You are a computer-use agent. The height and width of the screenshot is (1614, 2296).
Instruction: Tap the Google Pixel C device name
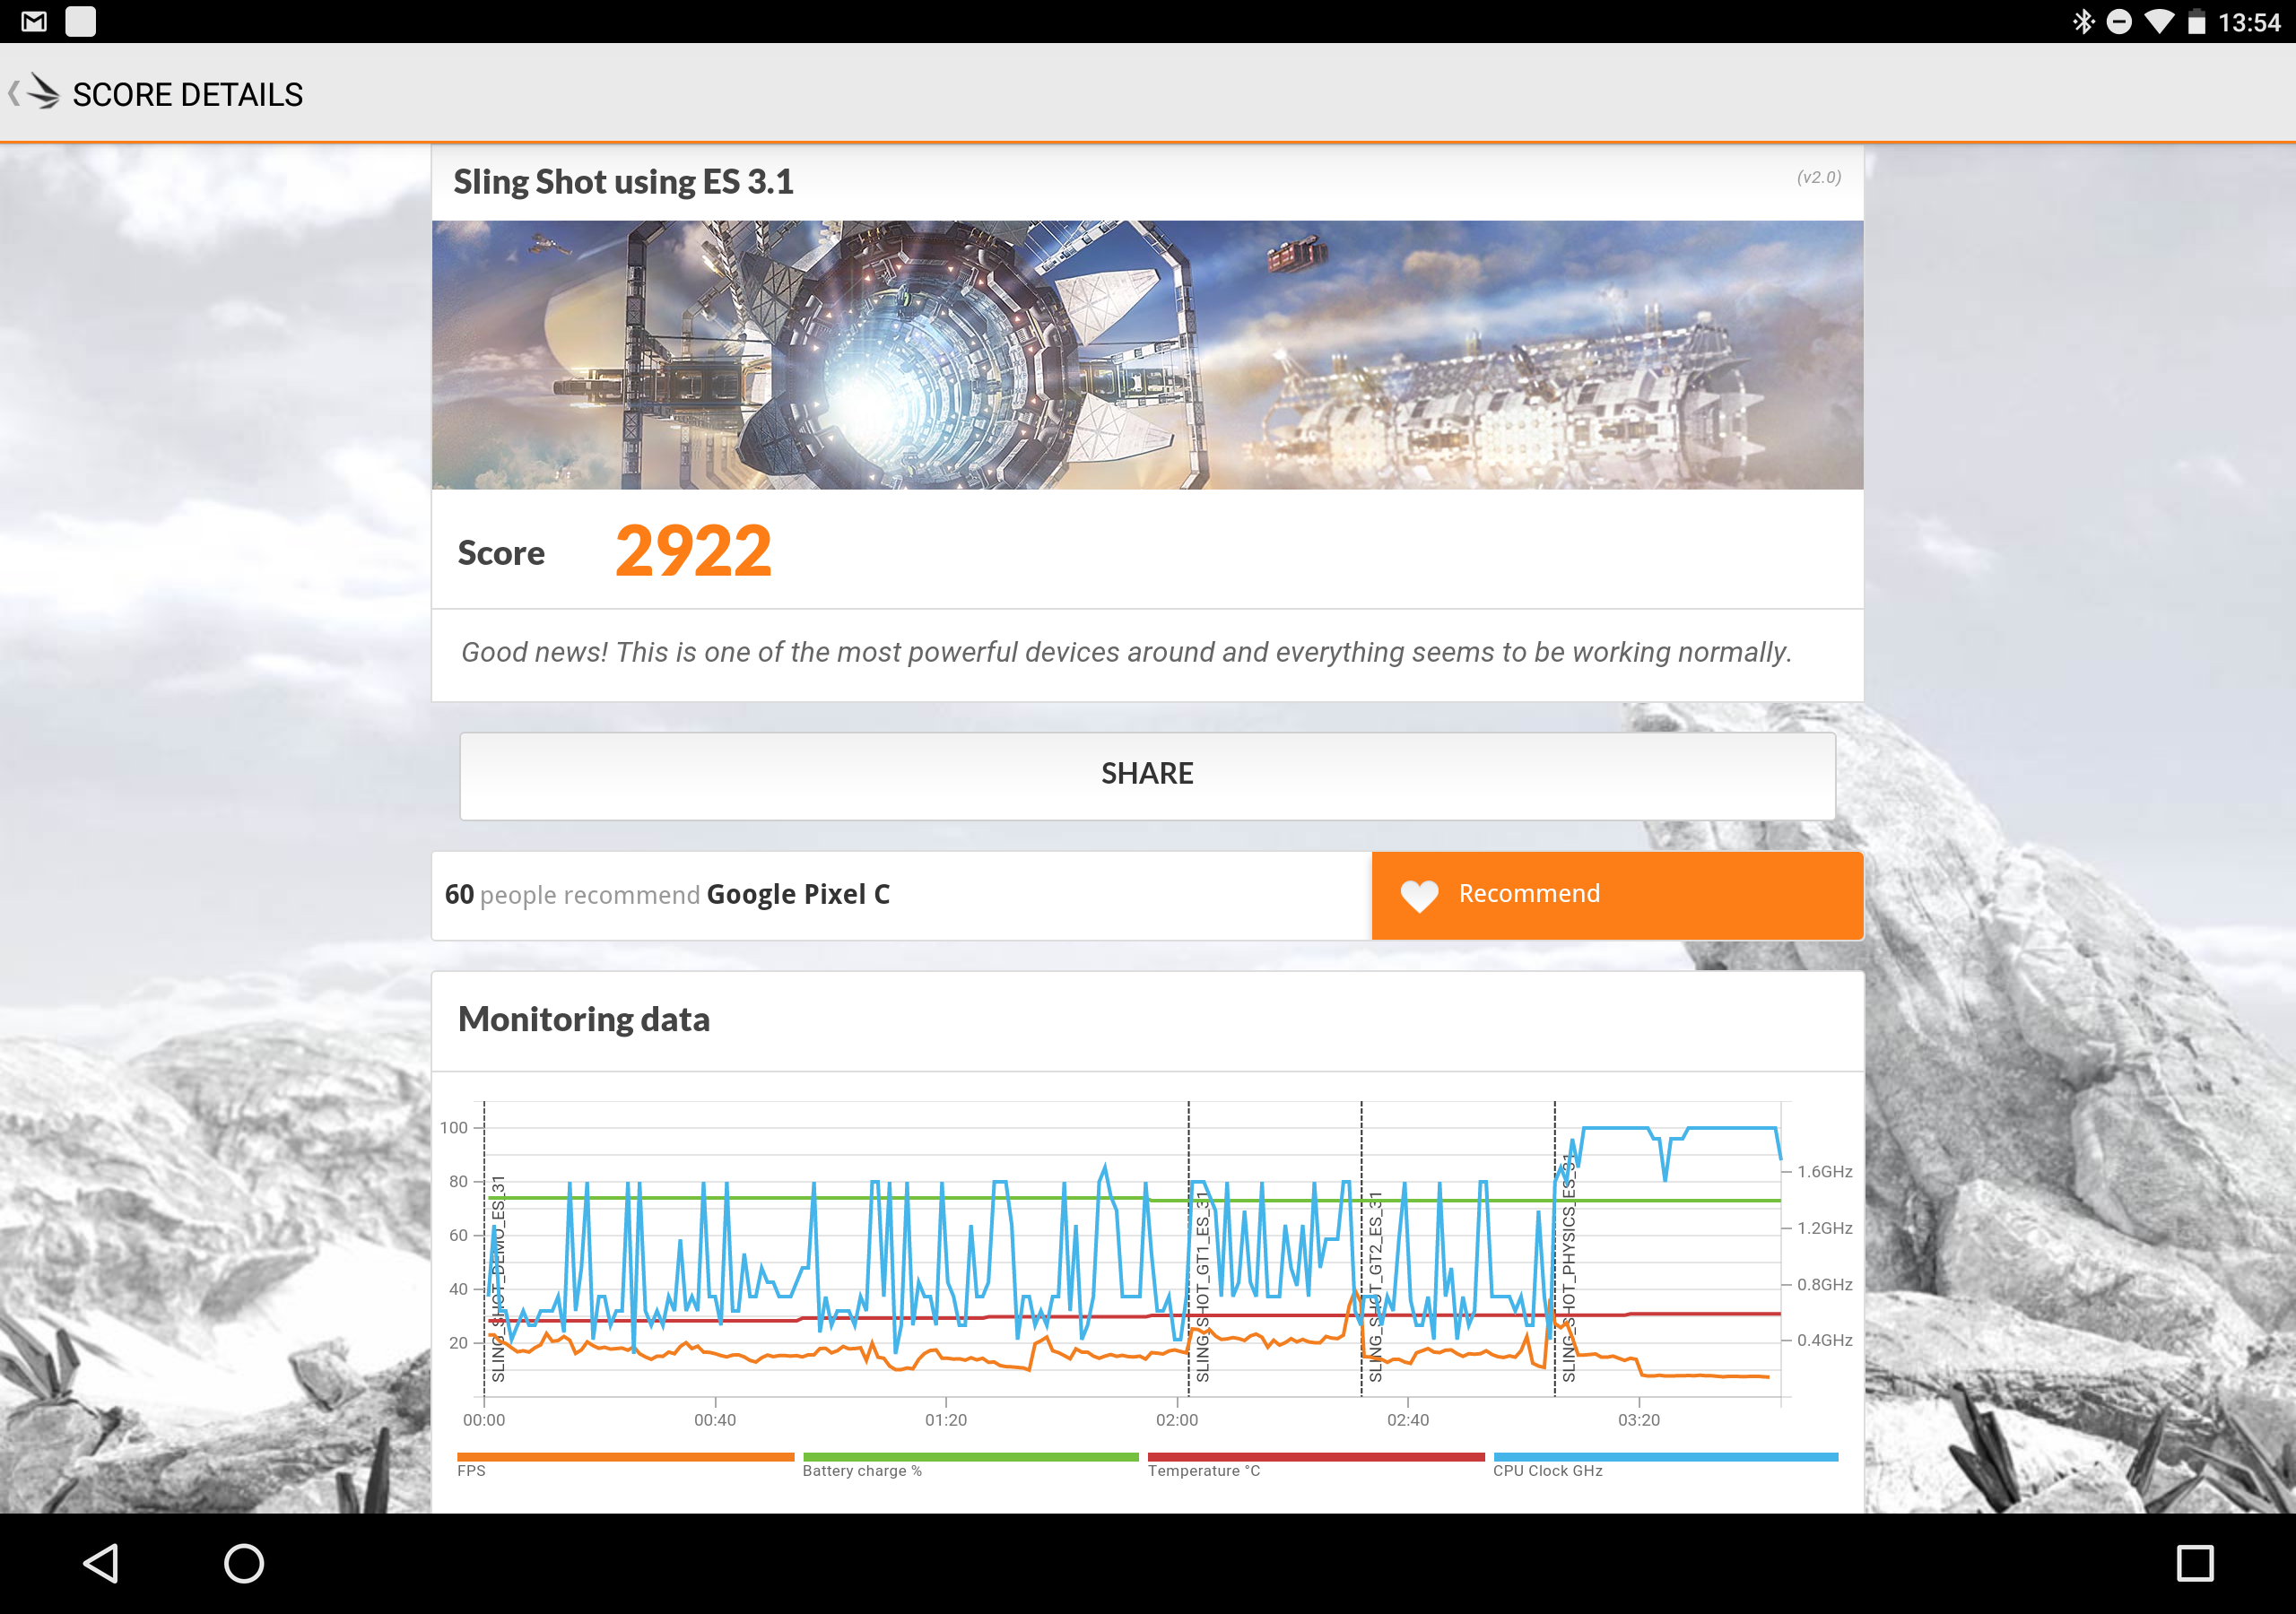click(798, 894)
